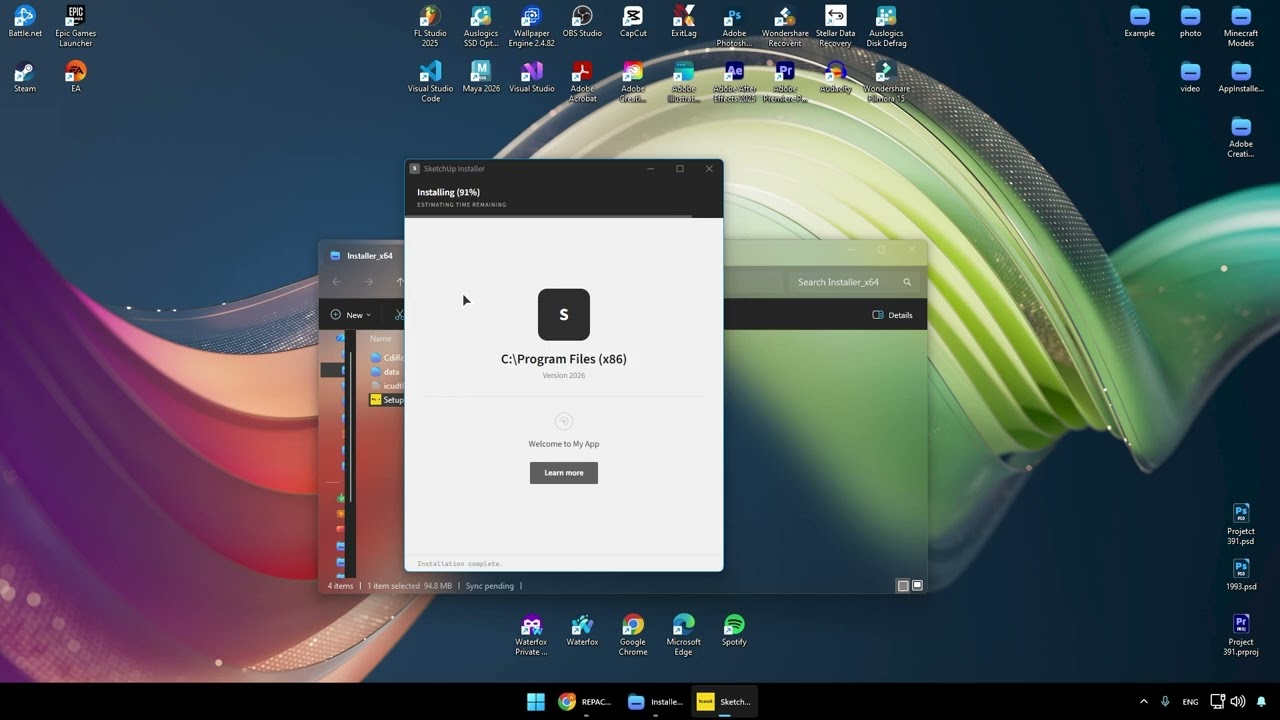This screenshot has width=1280, height=720.
Task: Open the notifications bell
Action: tap(1261, 702)
